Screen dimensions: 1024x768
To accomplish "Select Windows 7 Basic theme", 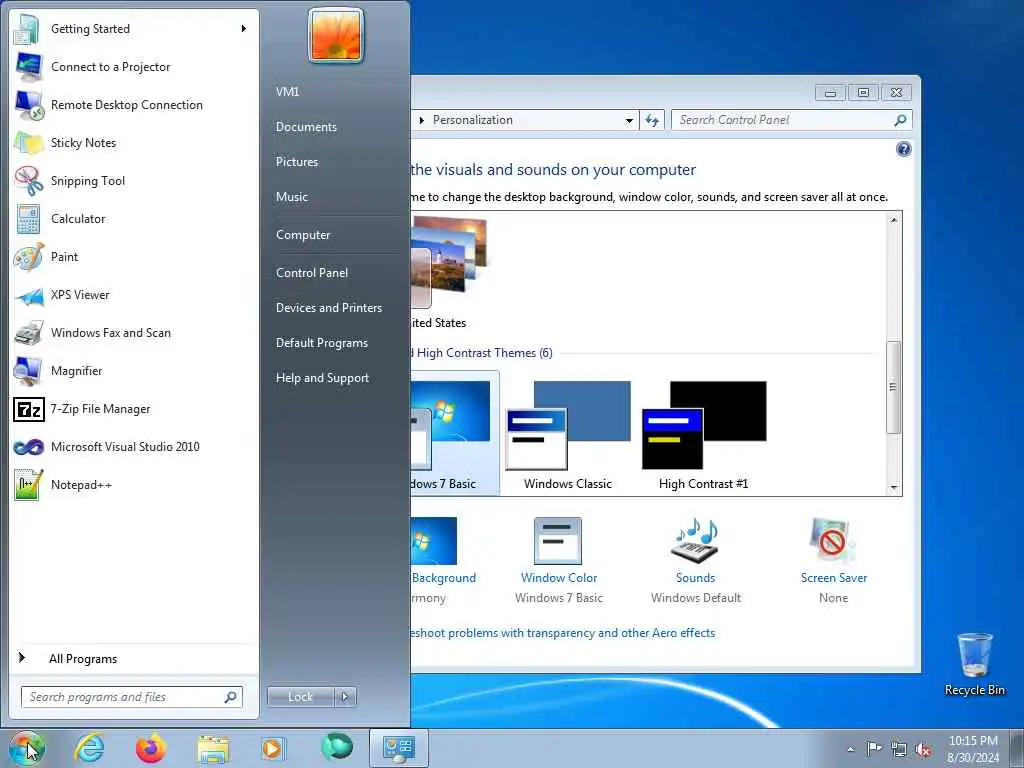I will point(455,433).
